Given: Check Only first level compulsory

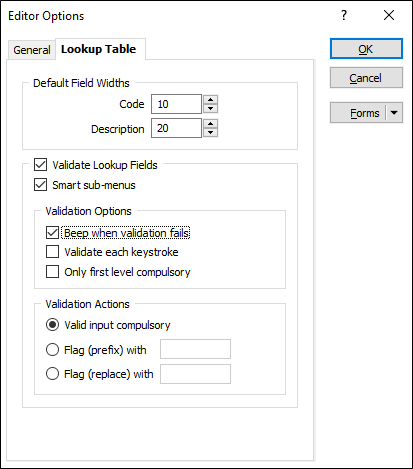Looking at the screenshot, I should coord(52,271).
